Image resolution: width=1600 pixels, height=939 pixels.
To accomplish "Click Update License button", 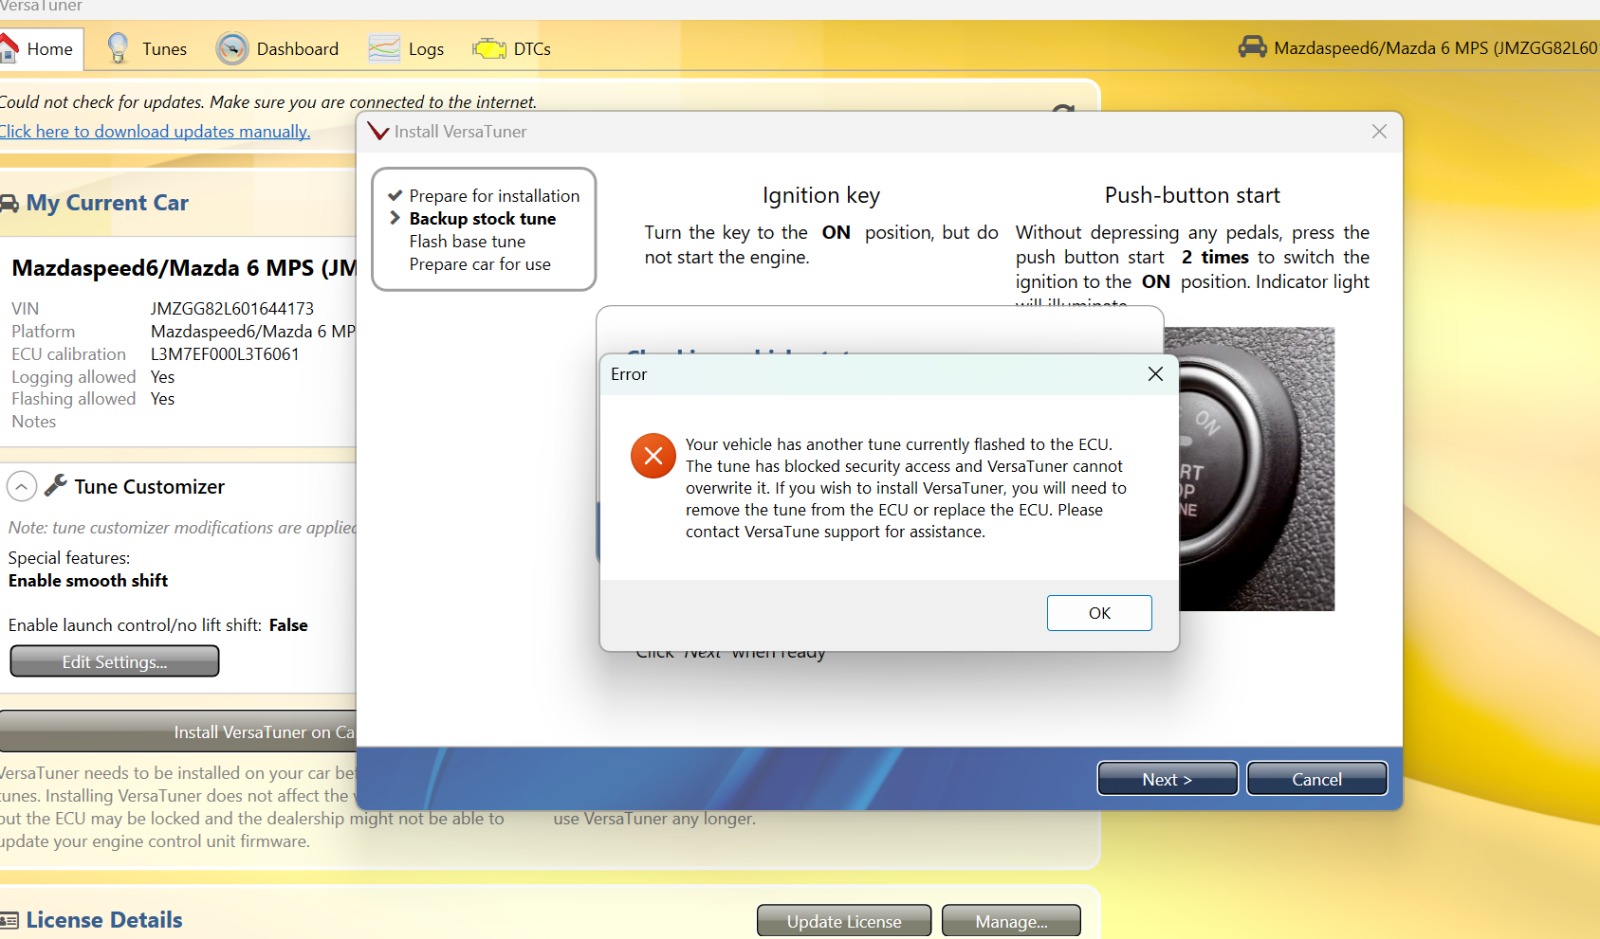I will 844,921.
